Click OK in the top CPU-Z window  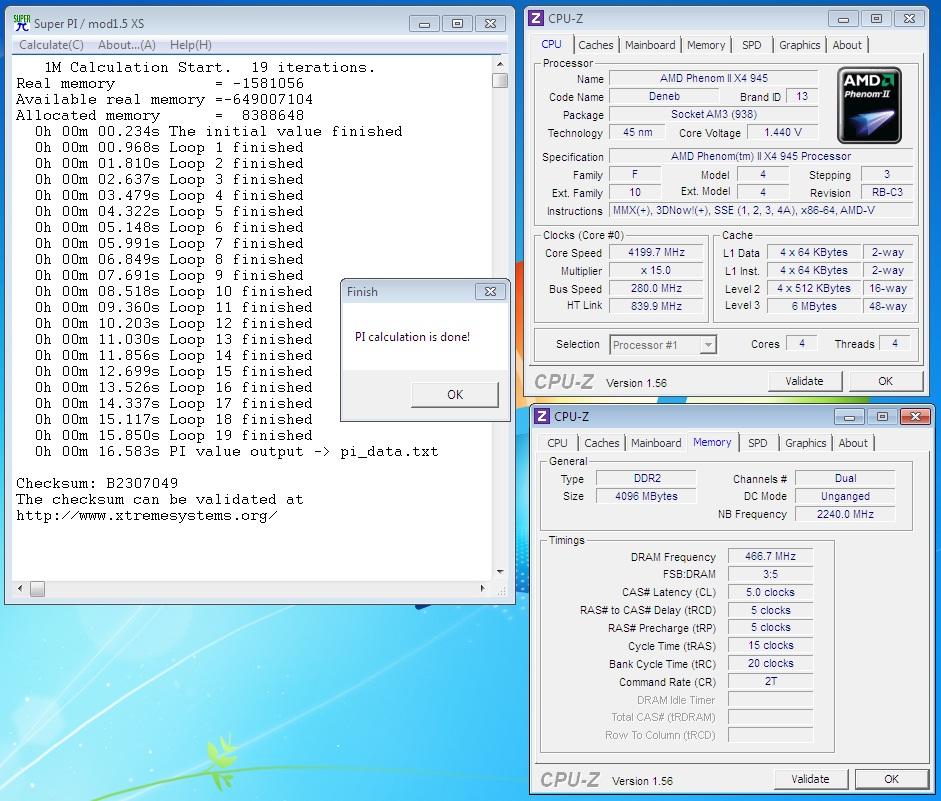[885, 381]
